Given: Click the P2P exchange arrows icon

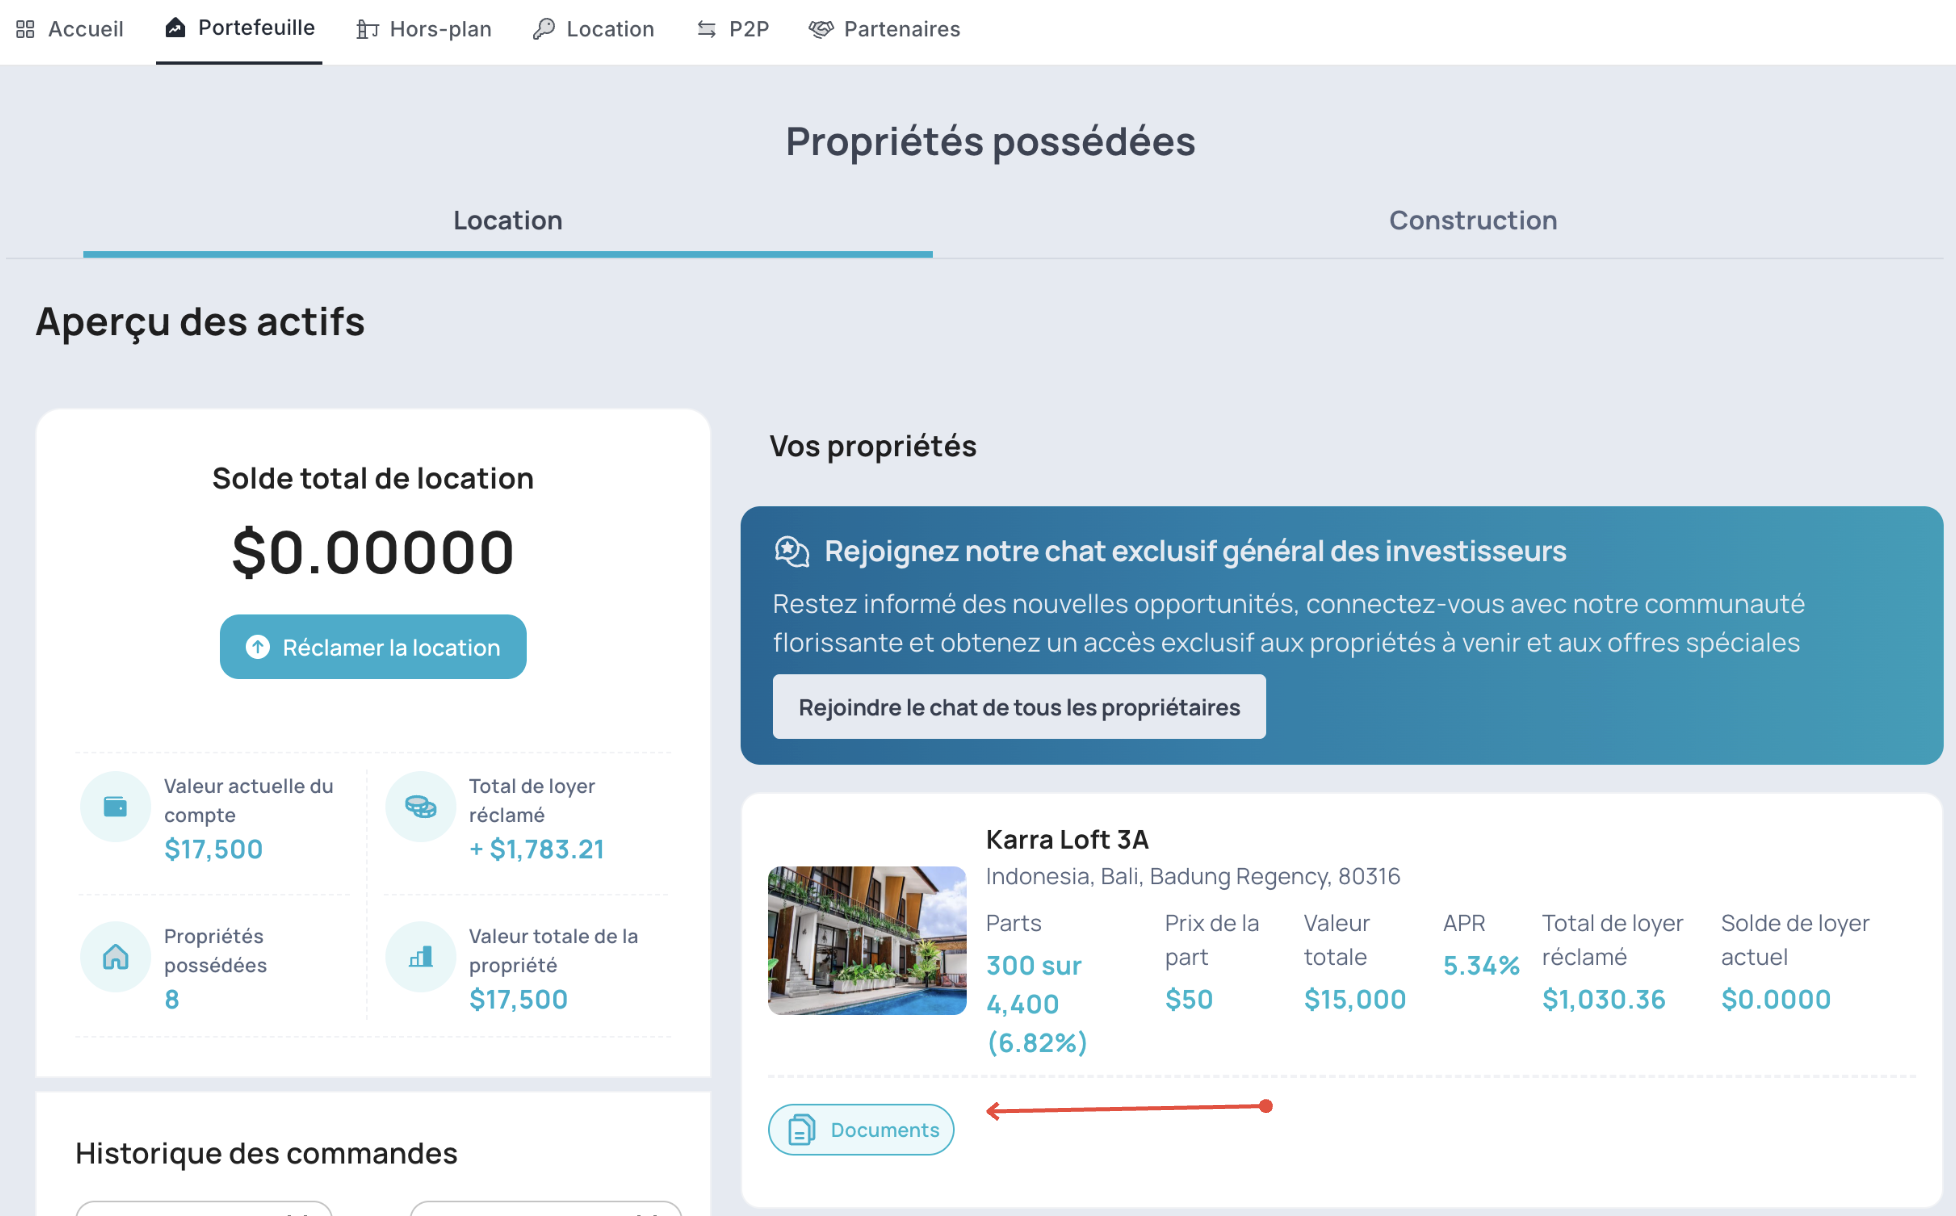Looking at the screenshot, I should coord(706,29).
